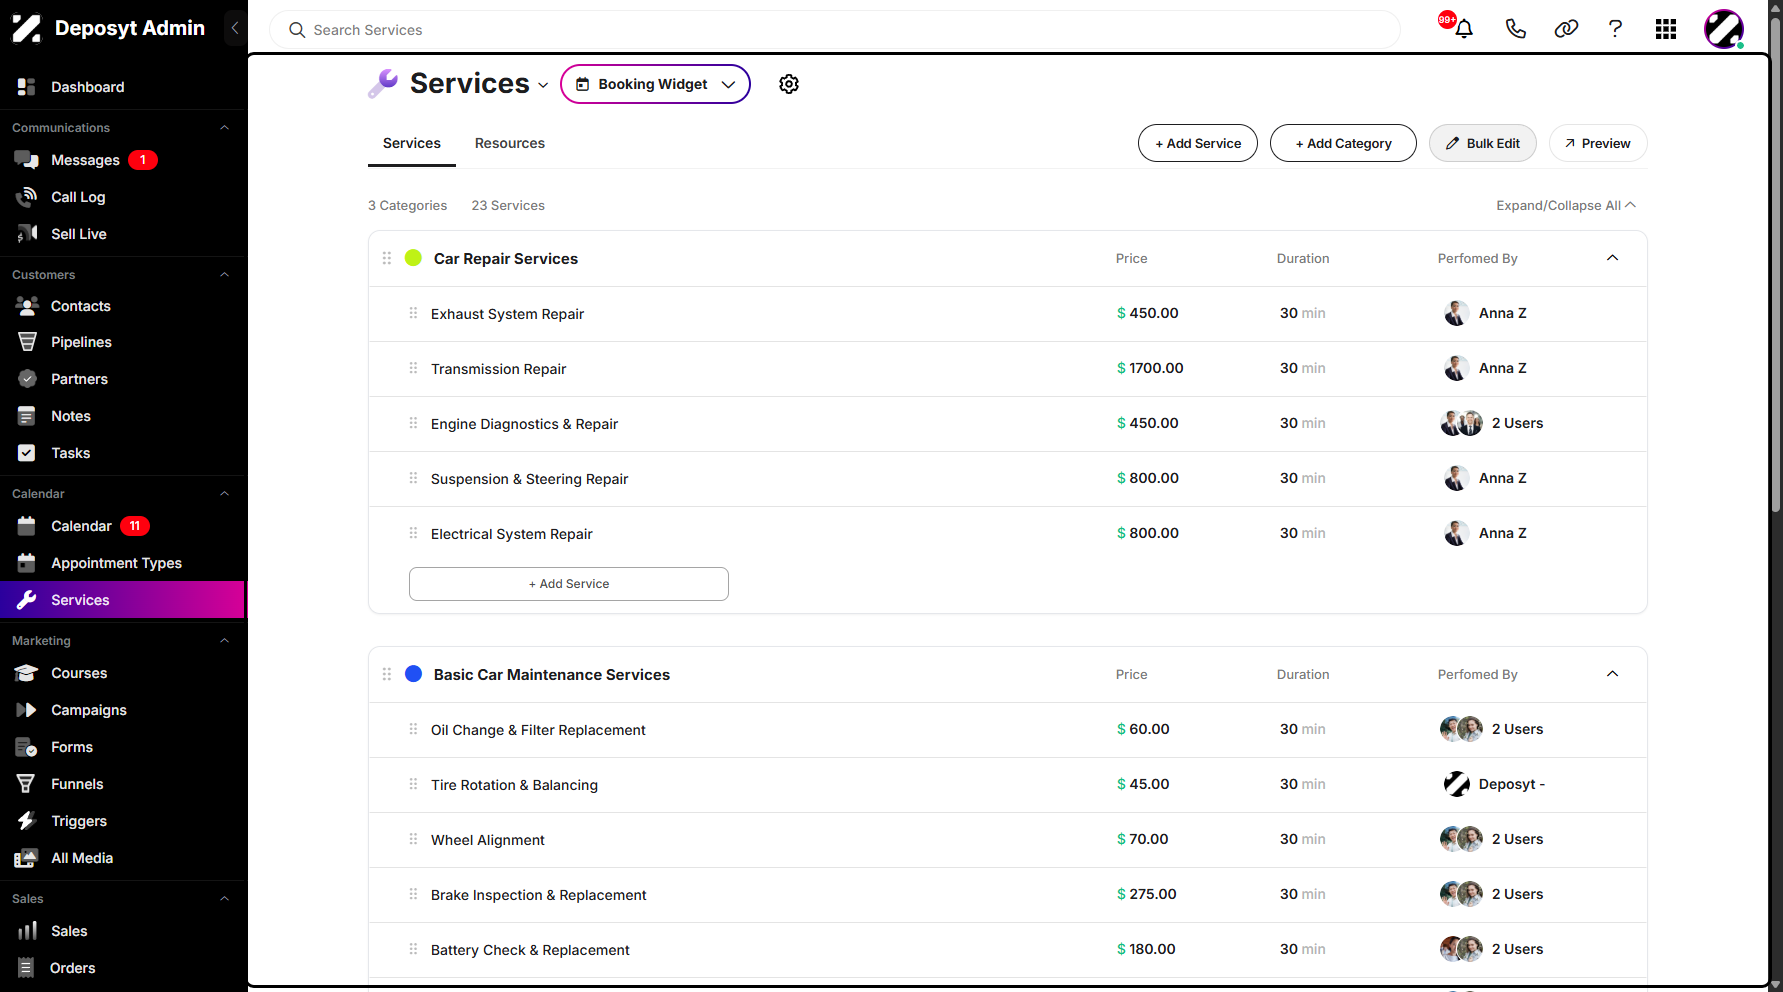1783x992 pixels.
Task: Collapse the Customers sidebar section
Action: tap(224, 275)
